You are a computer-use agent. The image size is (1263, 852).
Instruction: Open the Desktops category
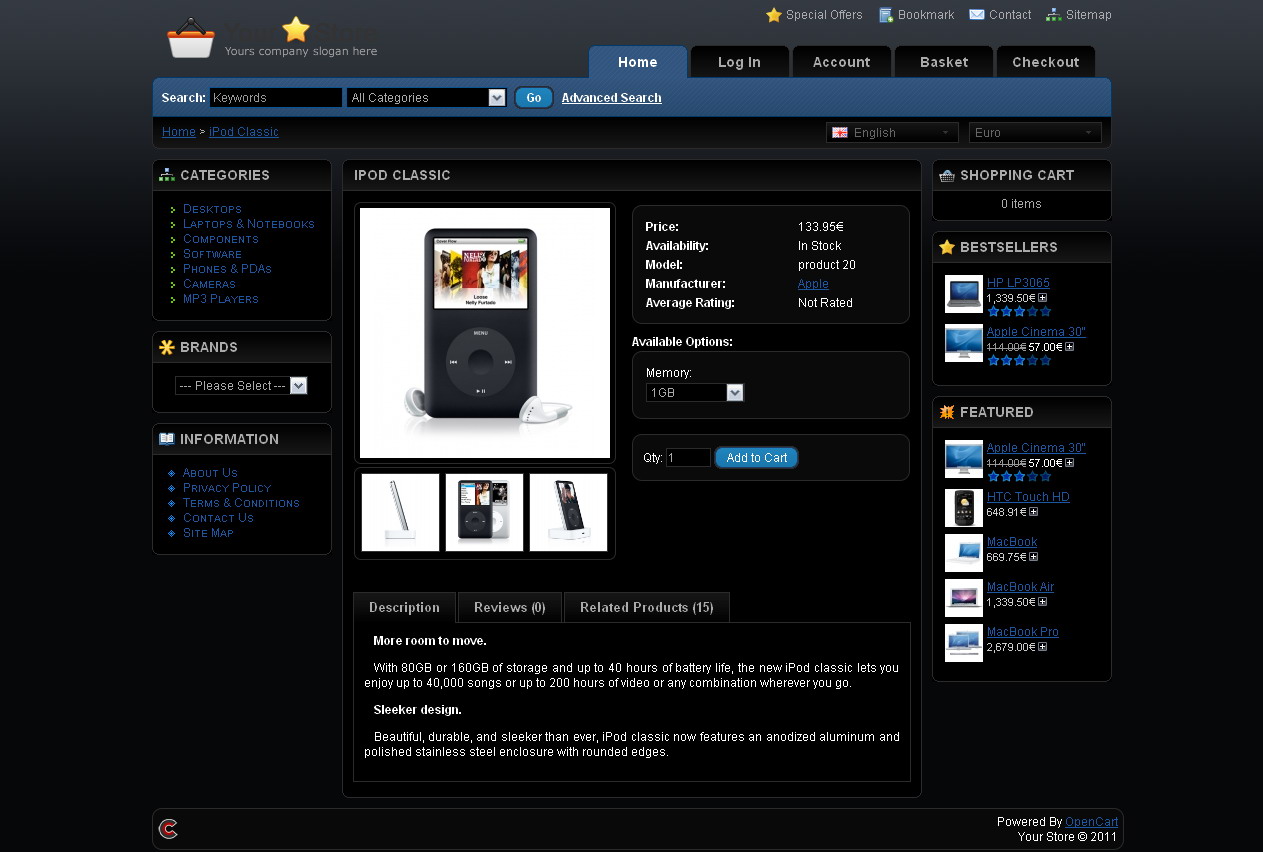[212, 209]
